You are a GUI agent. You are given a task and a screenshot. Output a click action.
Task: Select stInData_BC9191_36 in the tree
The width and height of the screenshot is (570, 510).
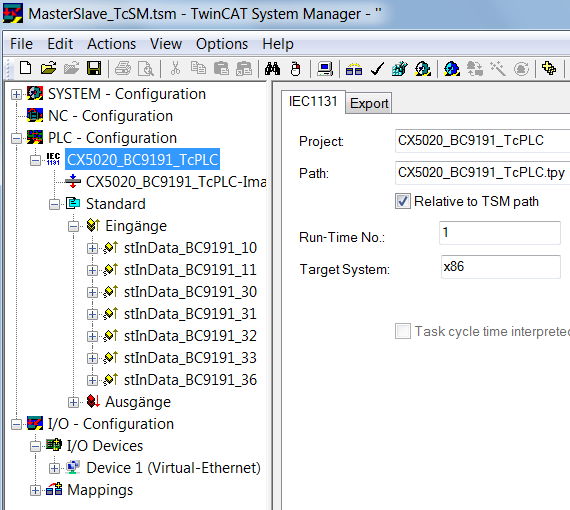[190, 380]
